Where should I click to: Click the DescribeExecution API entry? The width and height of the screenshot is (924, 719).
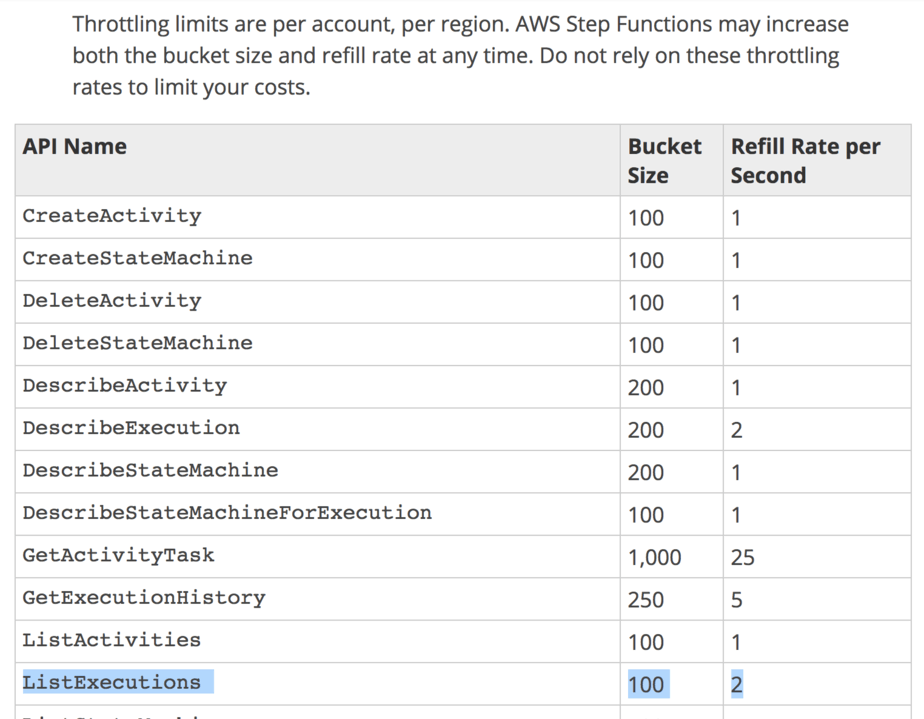tap(131, 428)
